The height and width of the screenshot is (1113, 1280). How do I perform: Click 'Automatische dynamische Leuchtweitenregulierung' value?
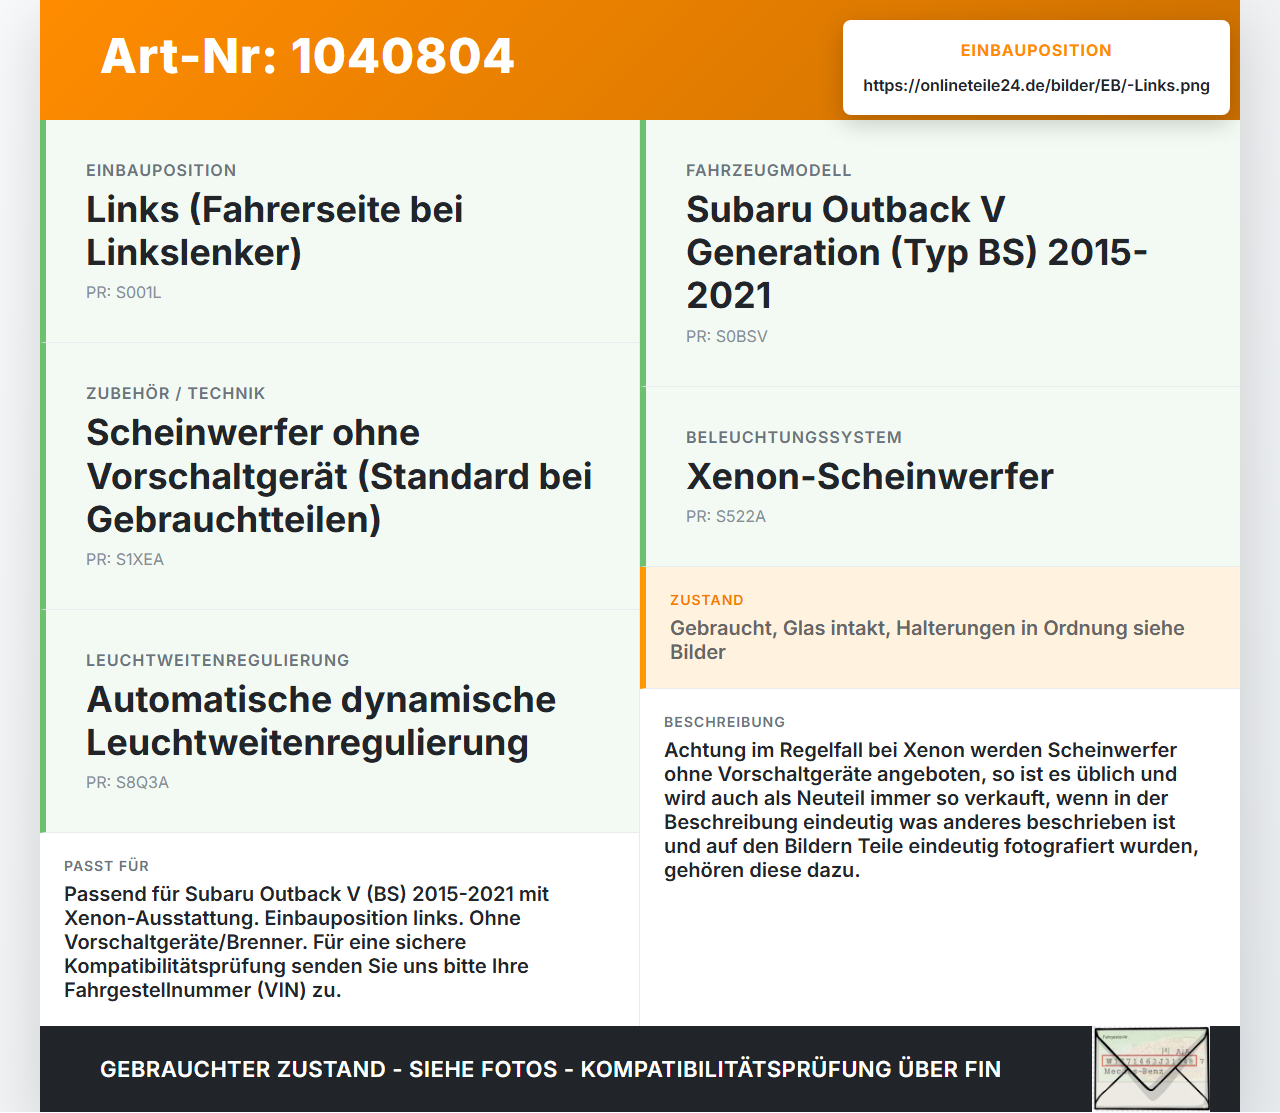click(321, 721)
